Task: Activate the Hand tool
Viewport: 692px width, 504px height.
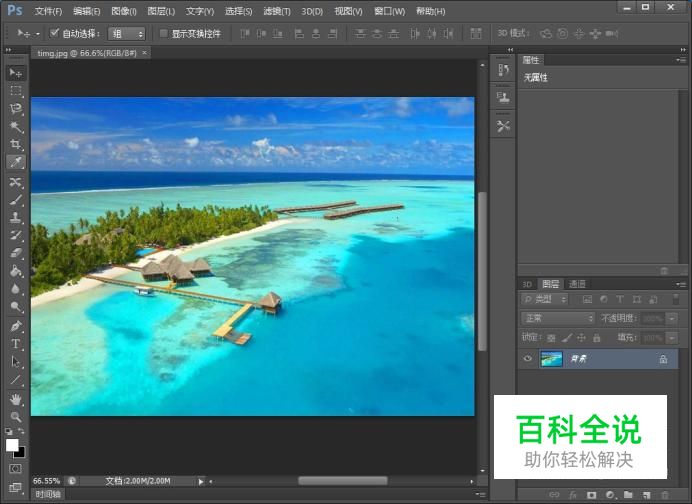Action: (16, 398)
